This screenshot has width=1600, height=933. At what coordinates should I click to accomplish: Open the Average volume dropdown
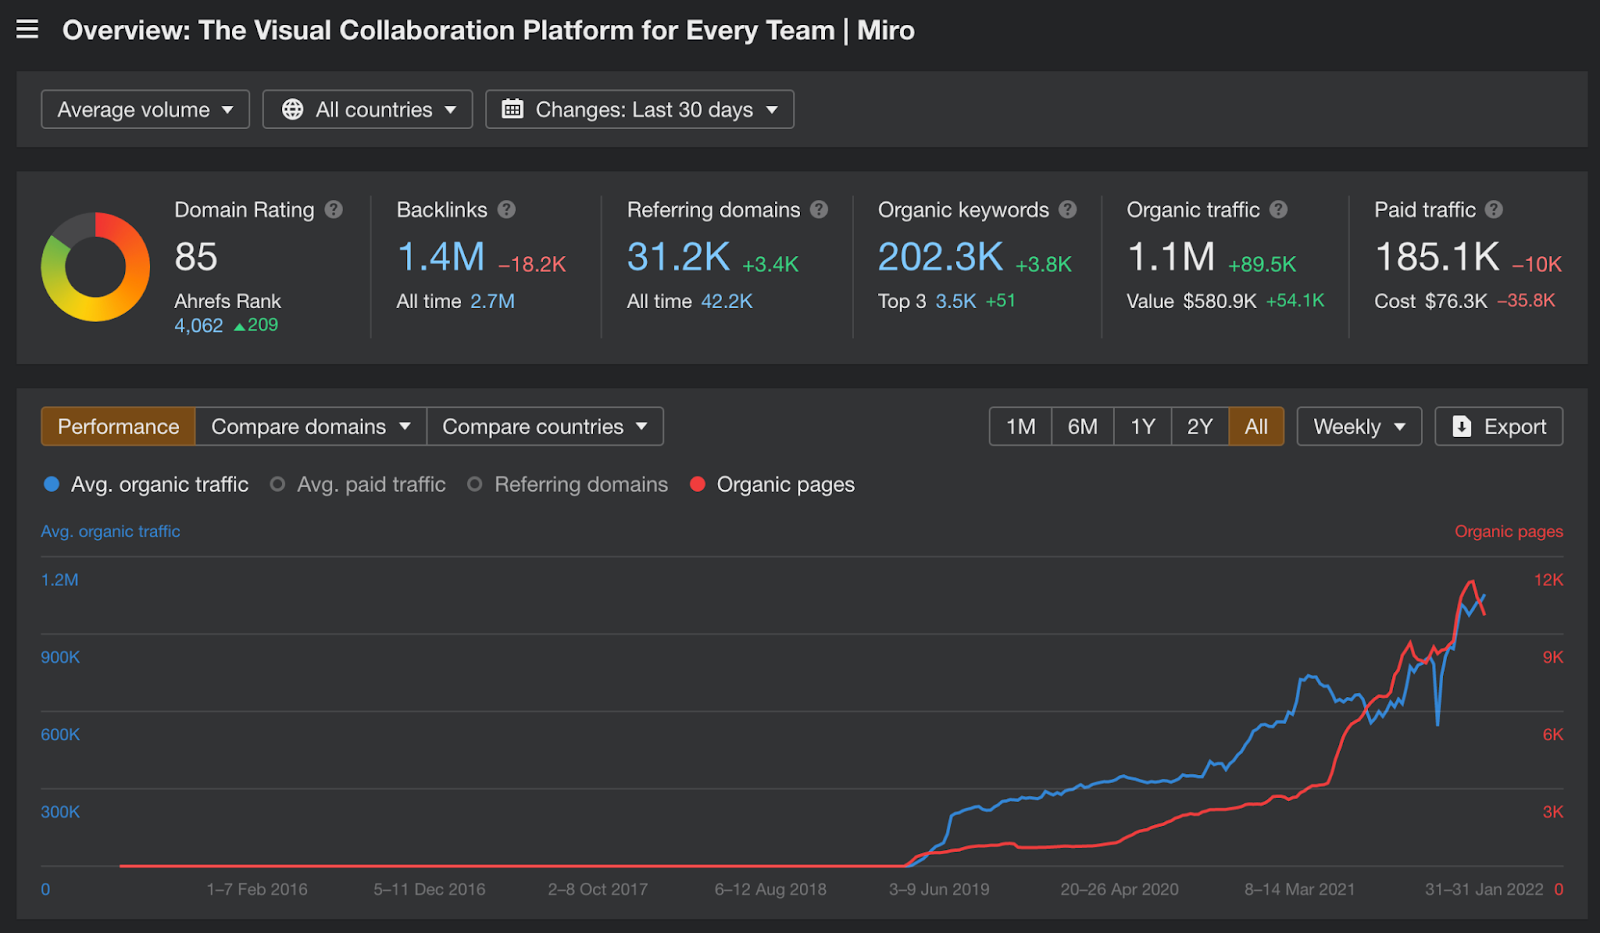pyautogui.click(x=145, y=109)
